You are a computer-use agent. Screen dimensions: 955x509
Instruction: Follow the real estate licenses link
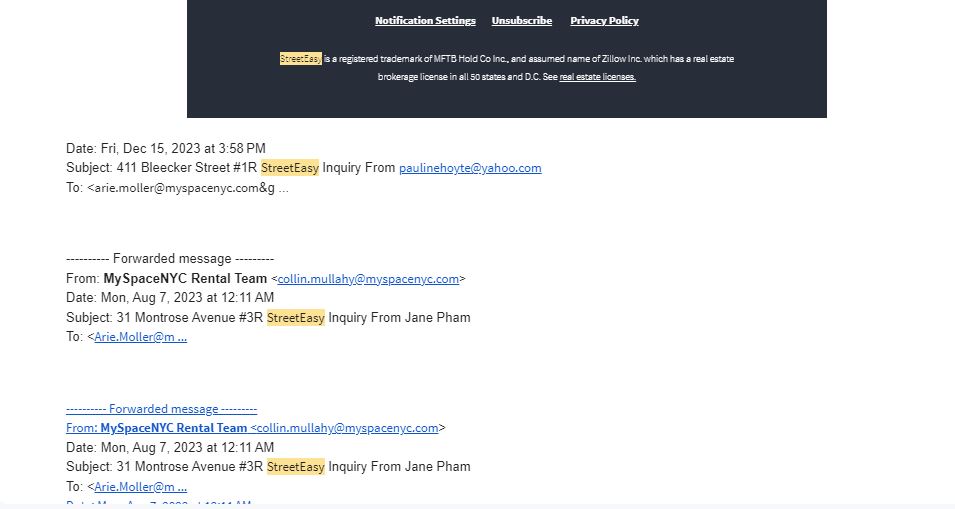597,77
